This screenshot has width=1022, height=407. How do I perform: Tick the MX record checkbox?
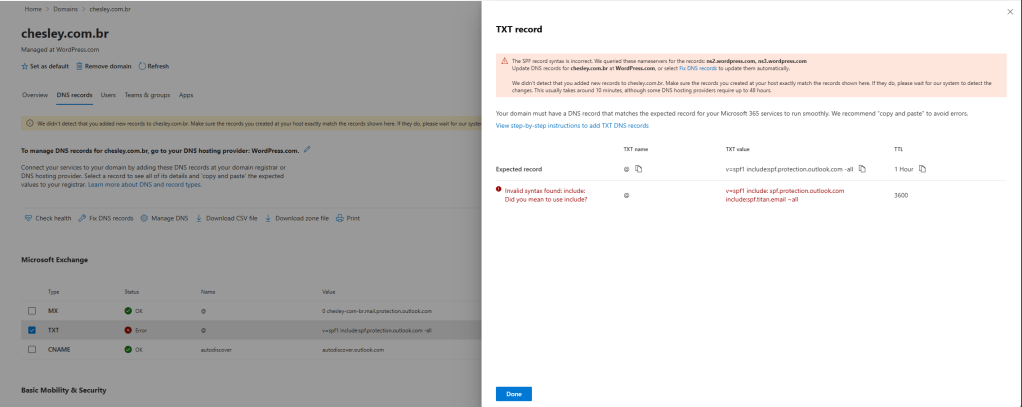click(33, 311)
